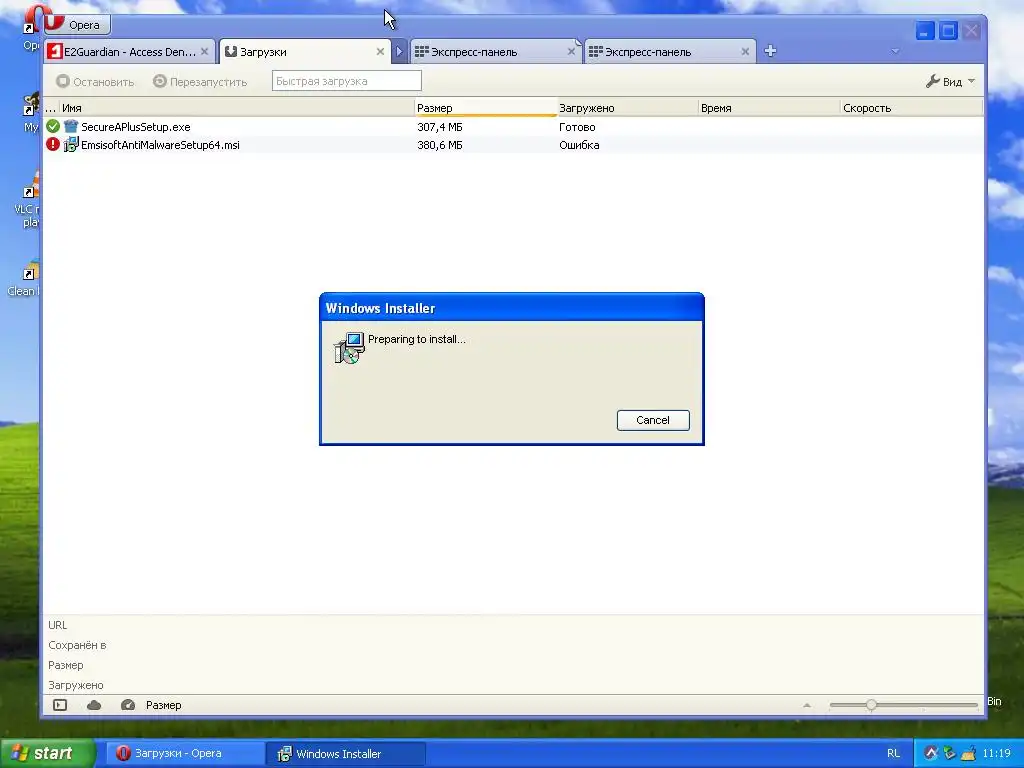1024x768 pixels.
Task: Click the second system tray icon
Action: click(x=950, y=753)
